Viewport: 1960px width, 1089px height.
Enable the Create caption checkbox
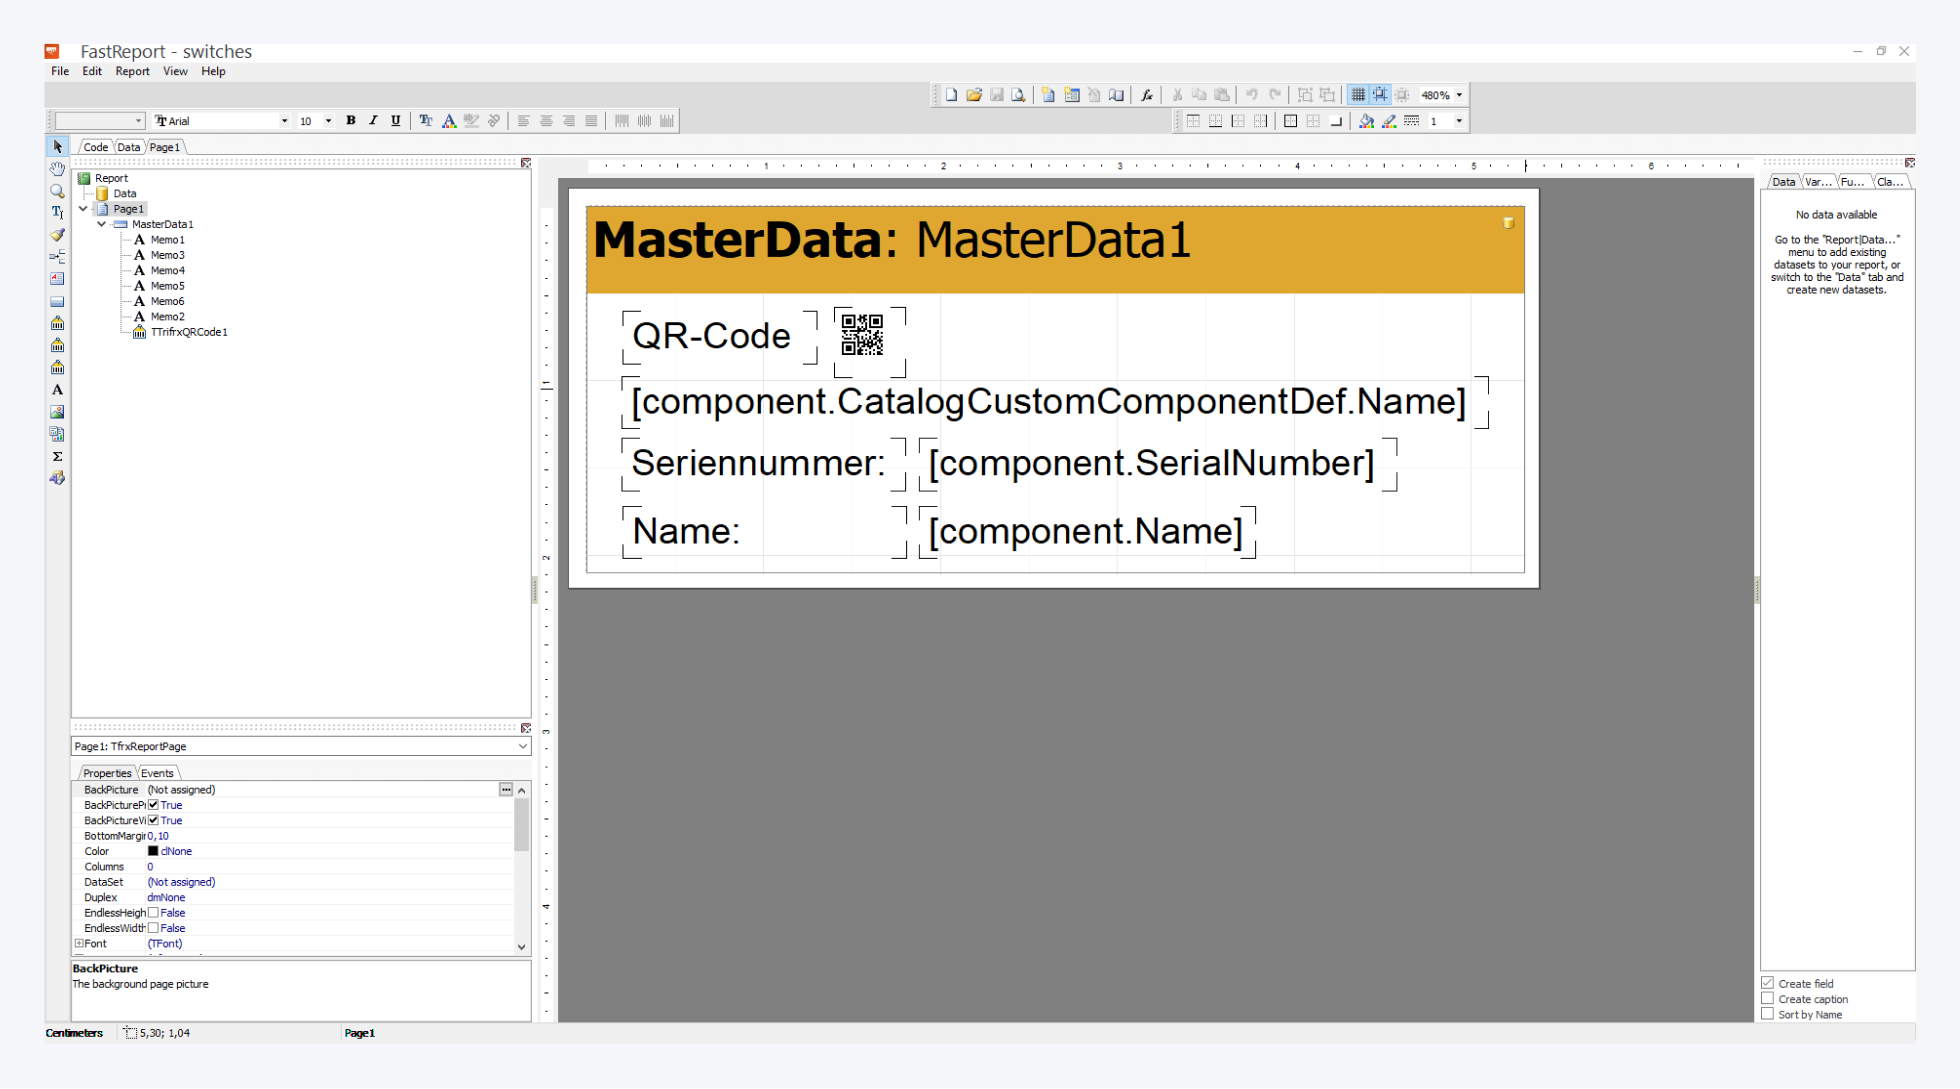[x=1768, y=999]
